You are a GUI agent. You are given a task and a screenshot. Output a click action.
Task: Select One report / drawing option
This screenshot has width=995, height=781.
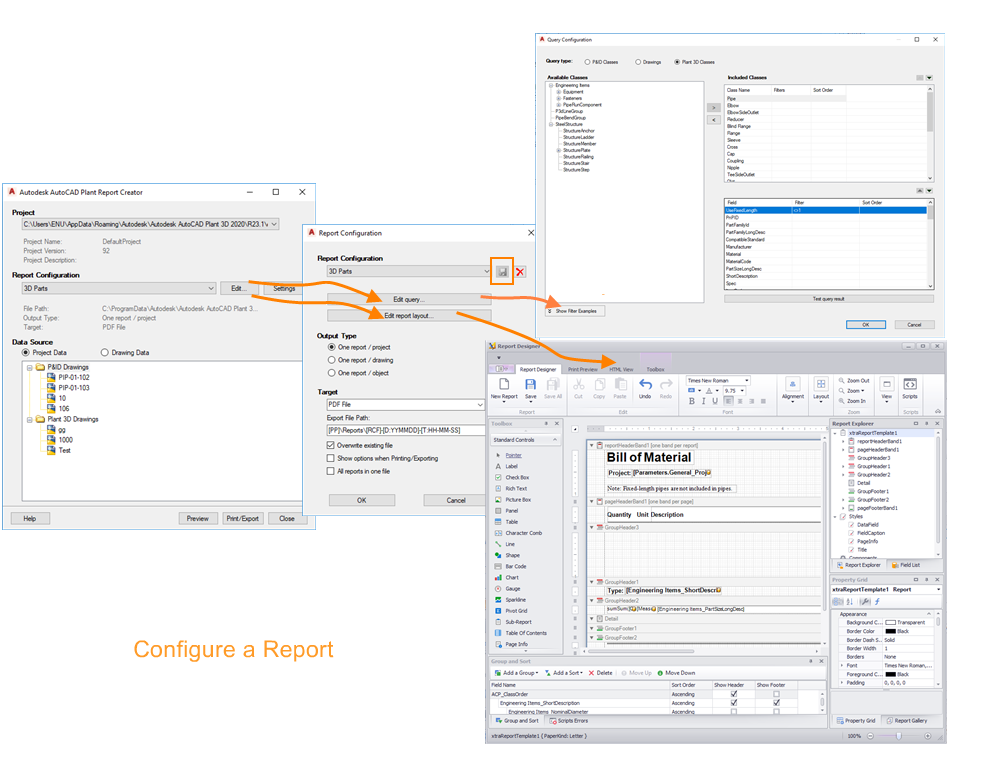click(331, 360)
